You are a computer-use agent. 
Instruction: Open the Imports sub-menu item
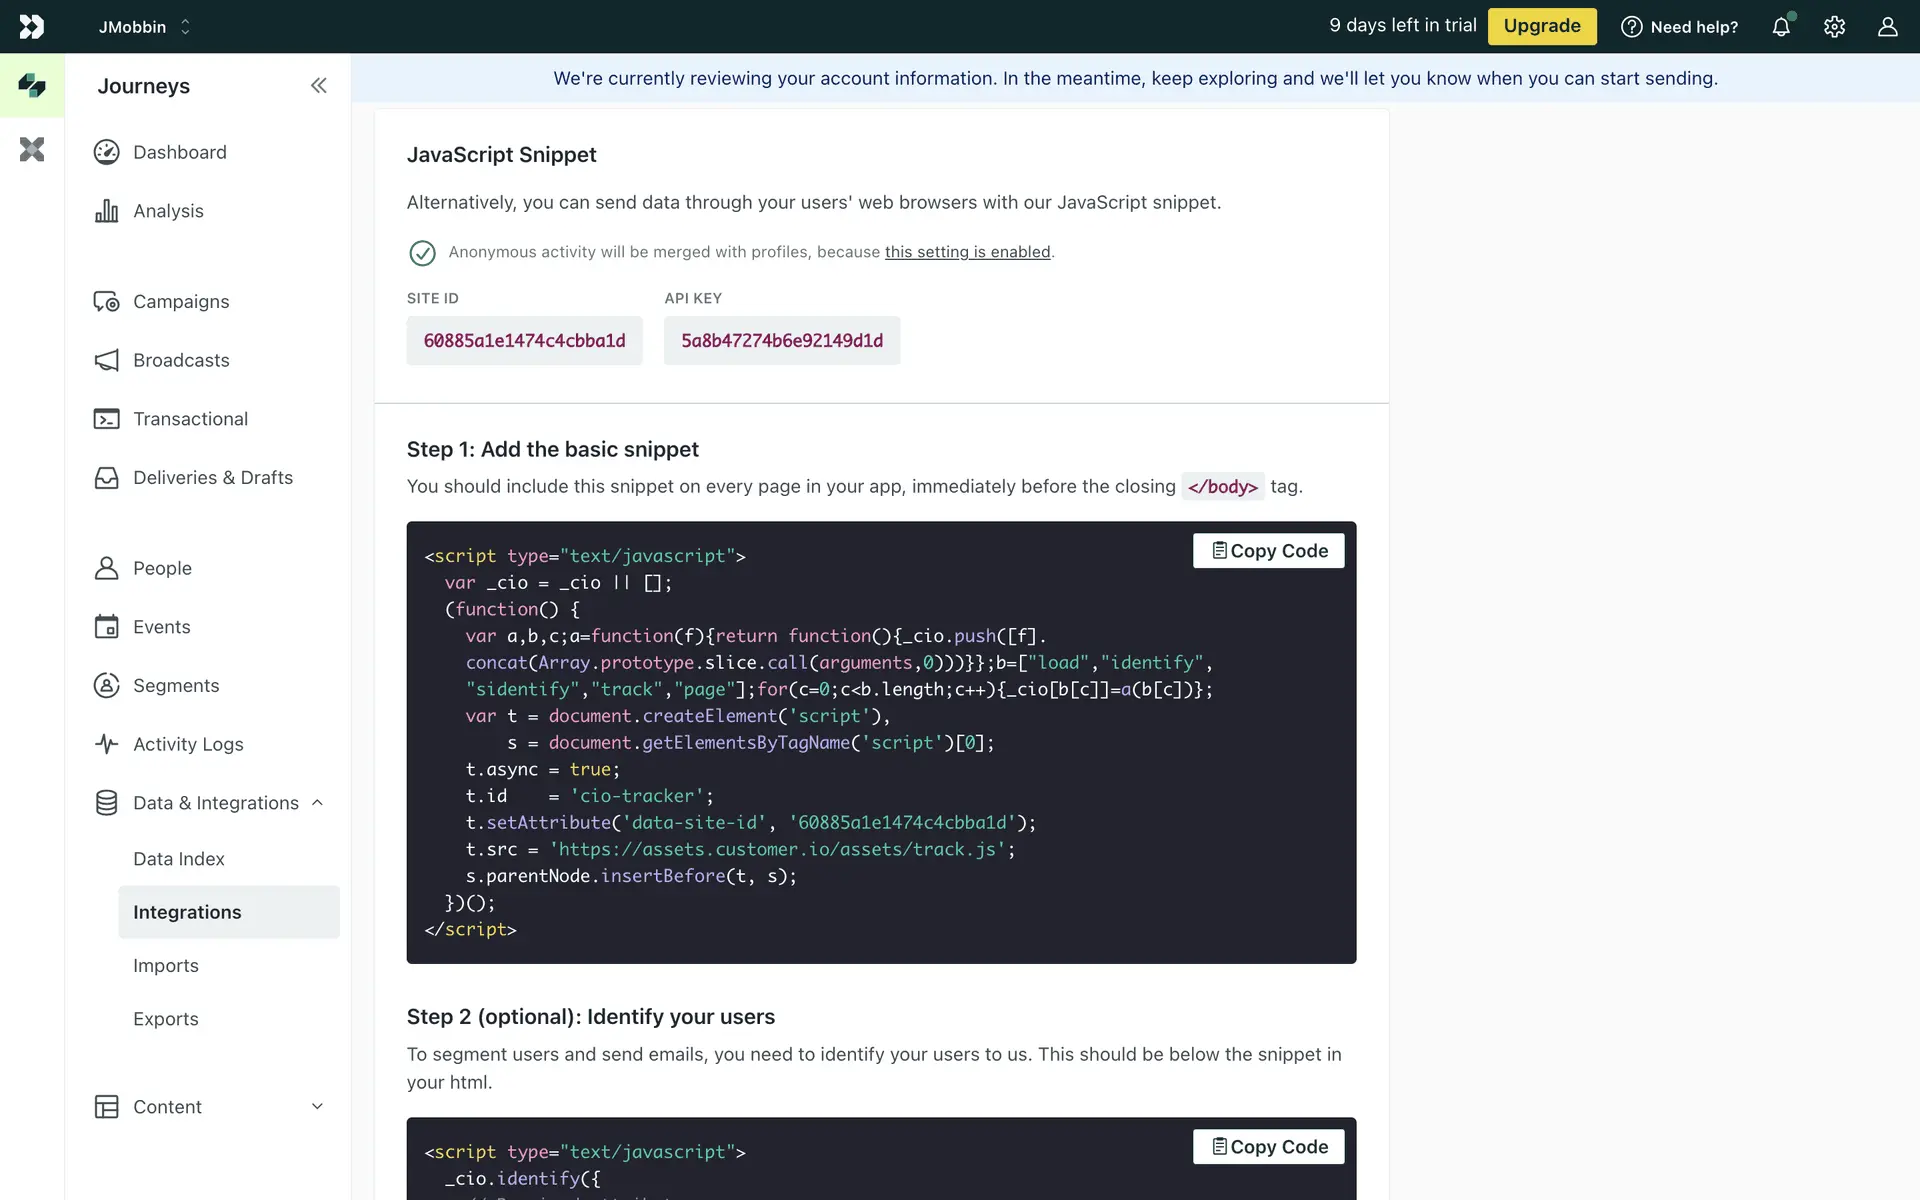(x=166, y=966)
